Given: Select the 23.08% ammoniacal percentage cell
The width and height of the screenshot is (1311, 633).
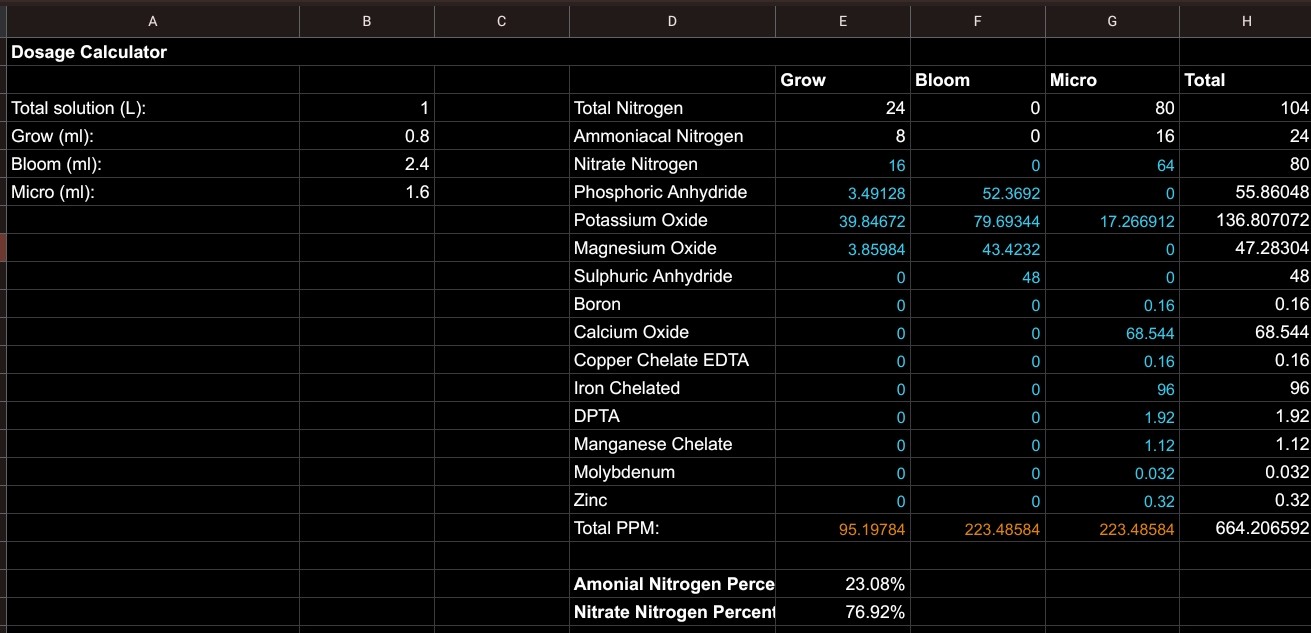Looking at the screenshot, I should (842, 584).
